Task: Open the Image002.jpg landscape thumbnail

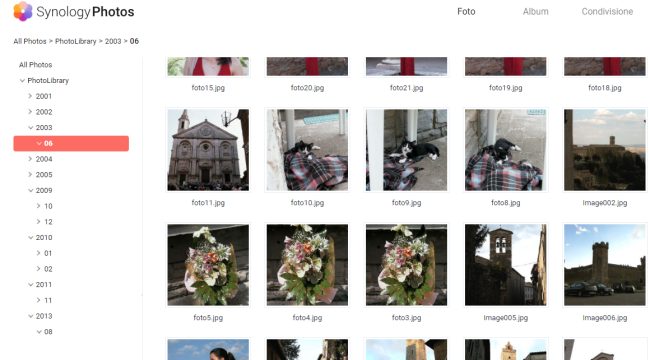Action: [604, 150]
